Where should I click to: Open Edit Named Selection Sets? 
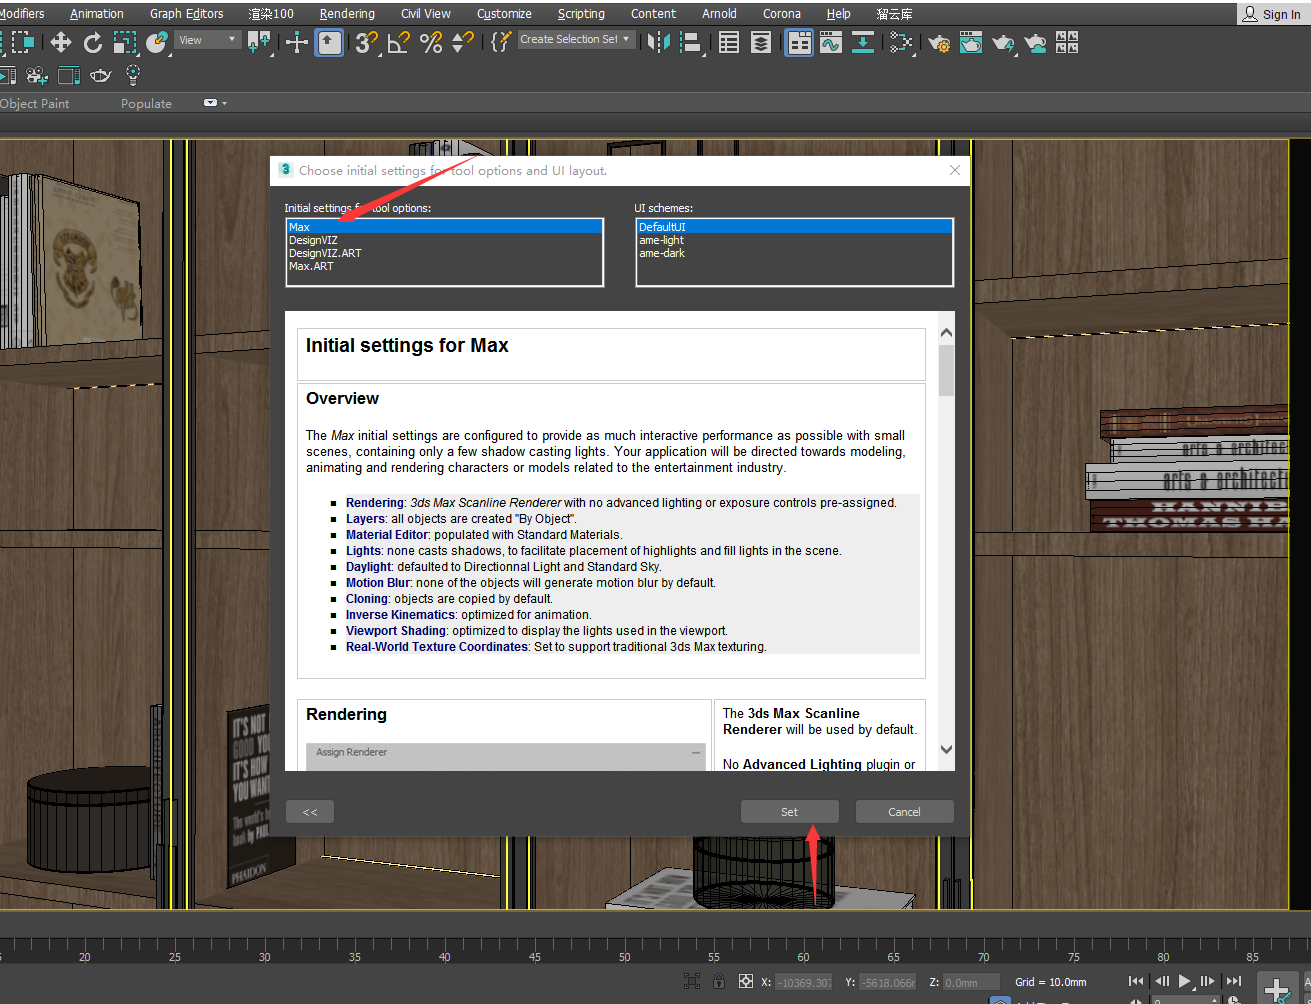tap(501, 42)
